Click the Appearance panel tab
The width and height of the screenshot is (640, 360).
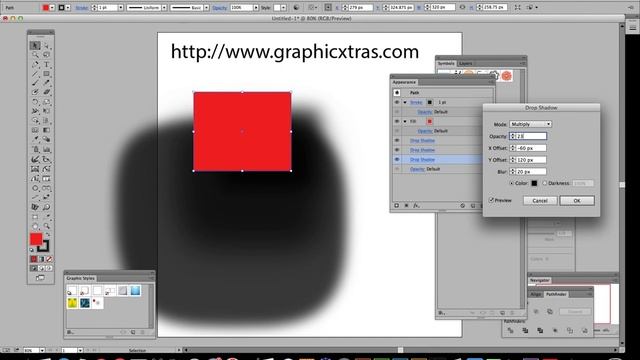tap(404, 82)
